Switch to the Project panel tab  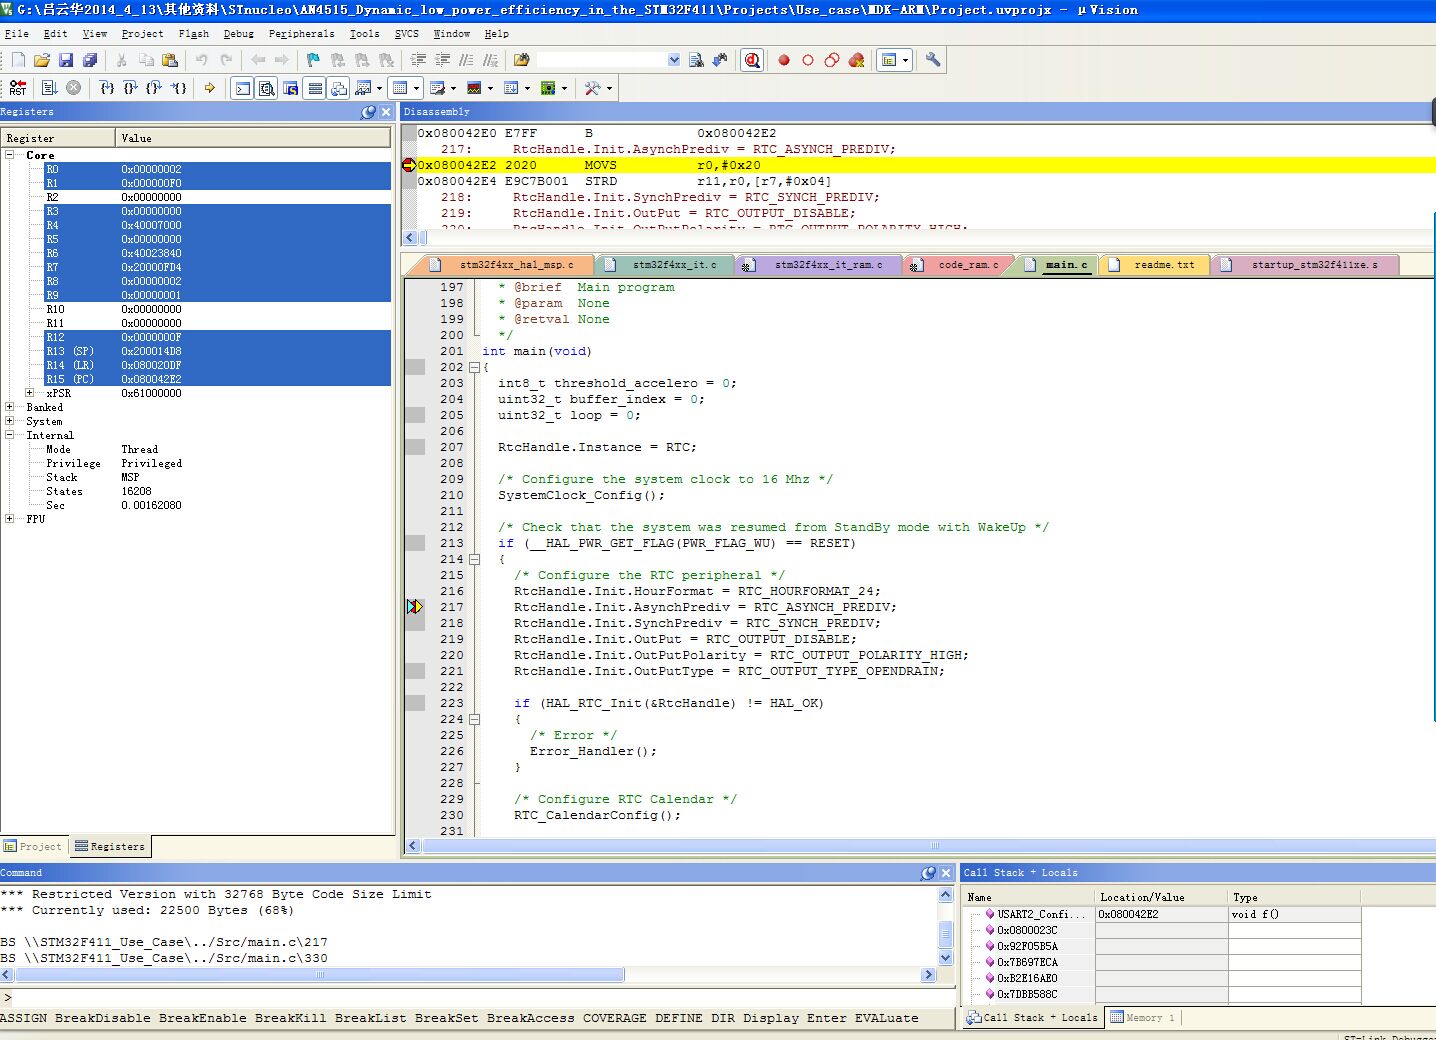(x=33, y=846)
